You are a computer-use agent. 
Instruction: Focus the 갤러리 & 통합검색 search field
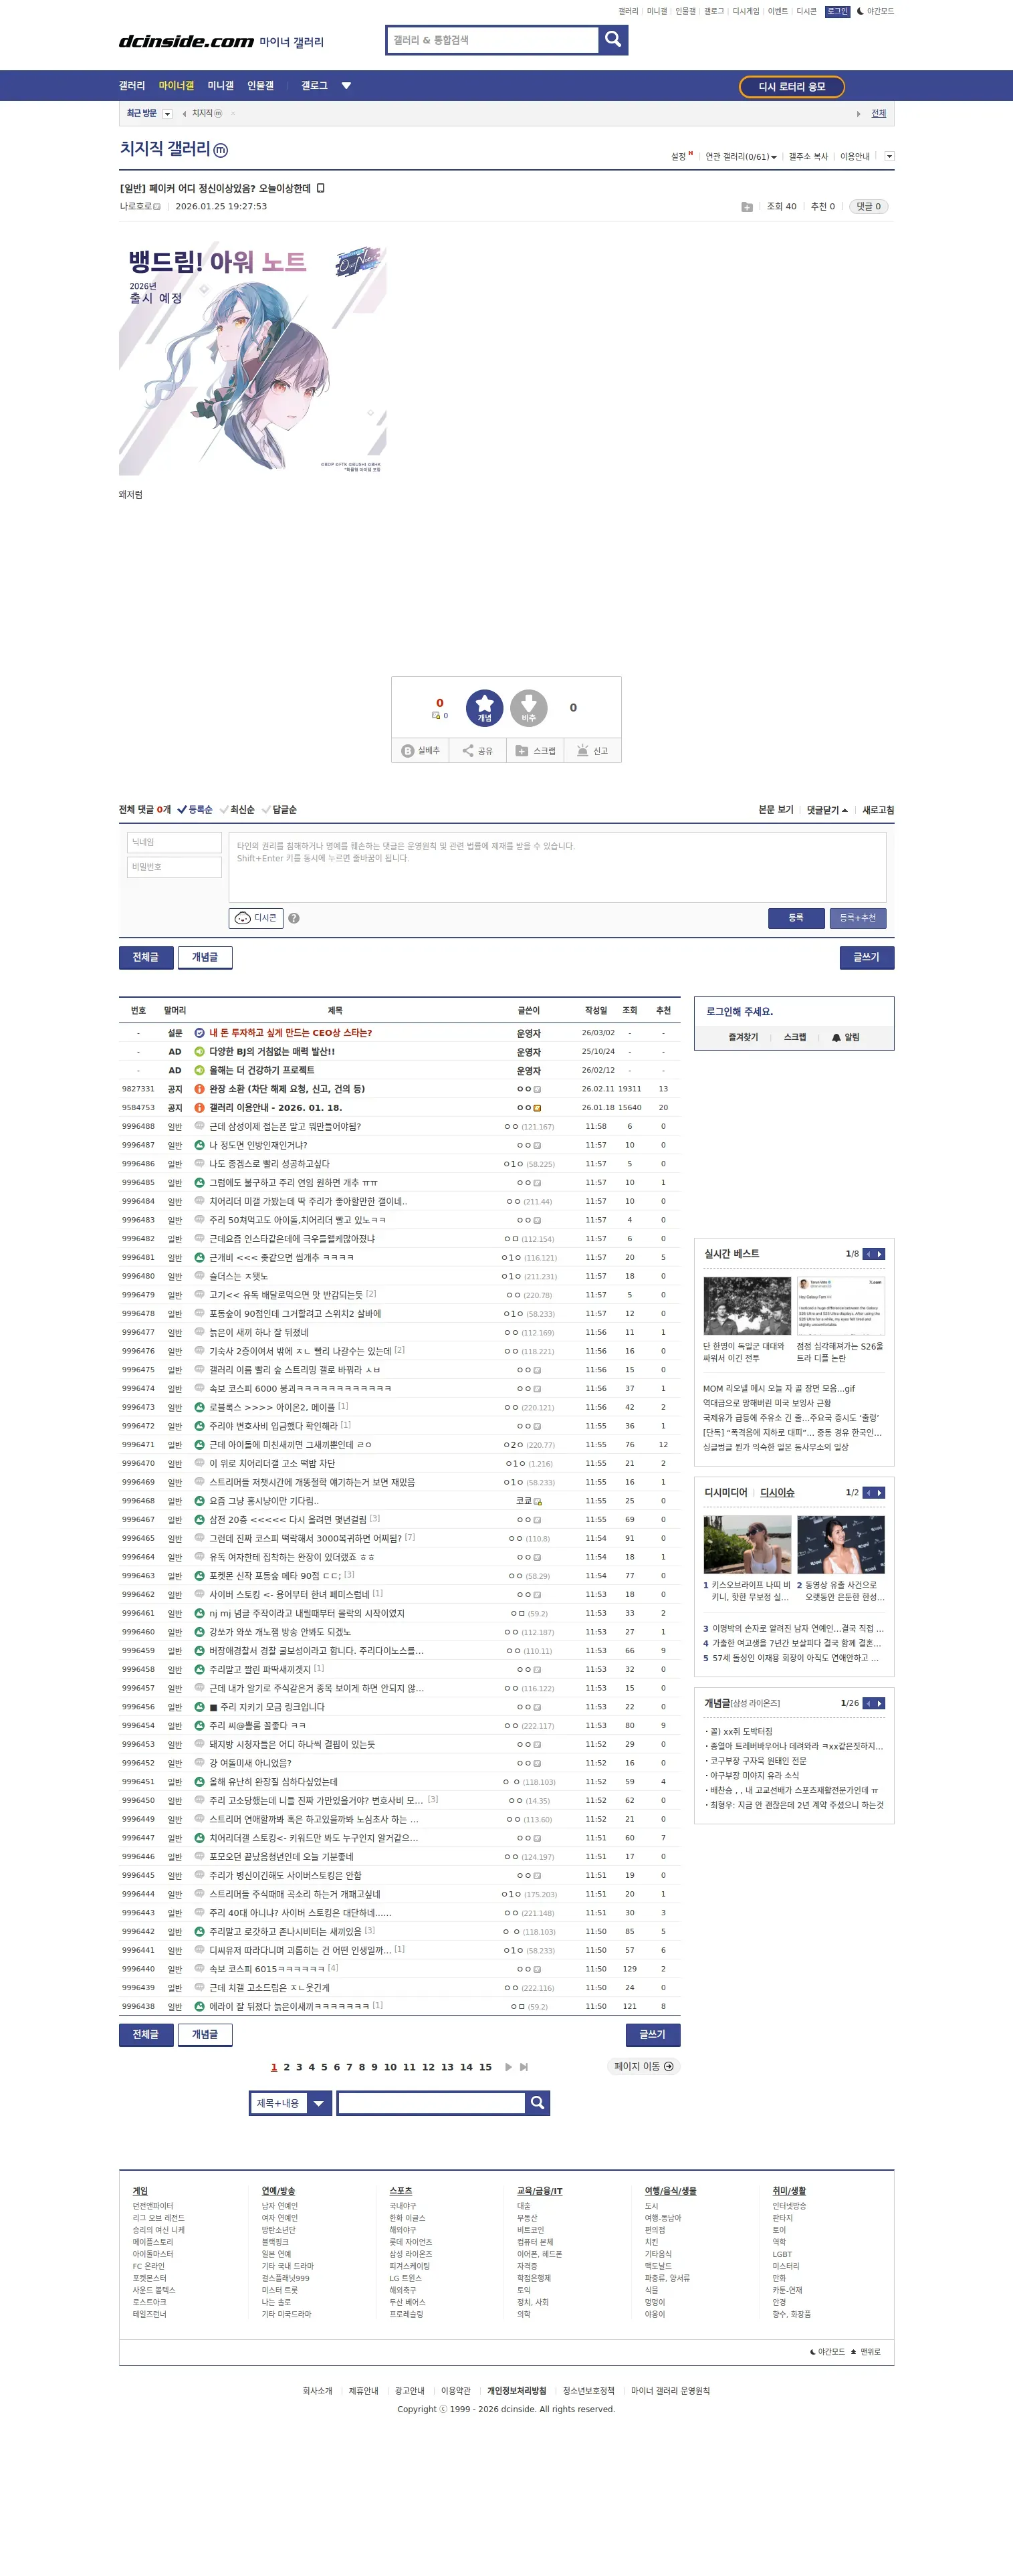(492, 40)
